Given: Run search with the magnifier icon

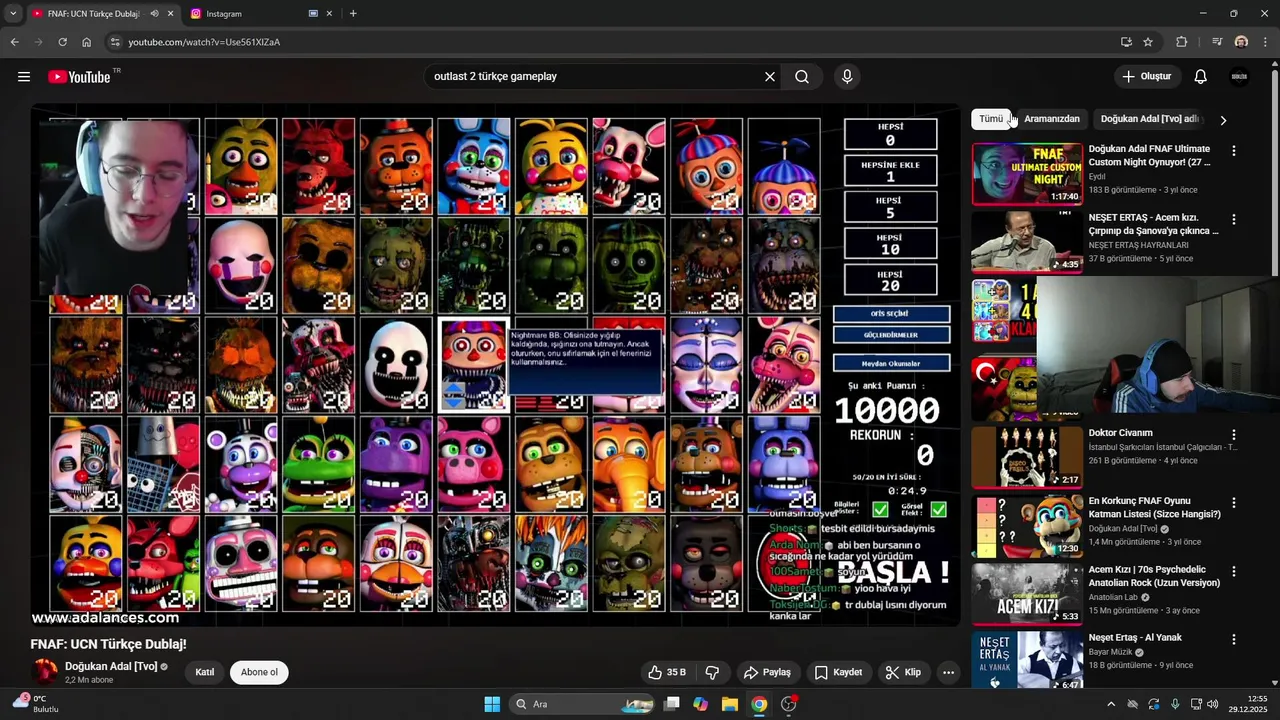Looking at the screenshot, I should coord(802,77).
